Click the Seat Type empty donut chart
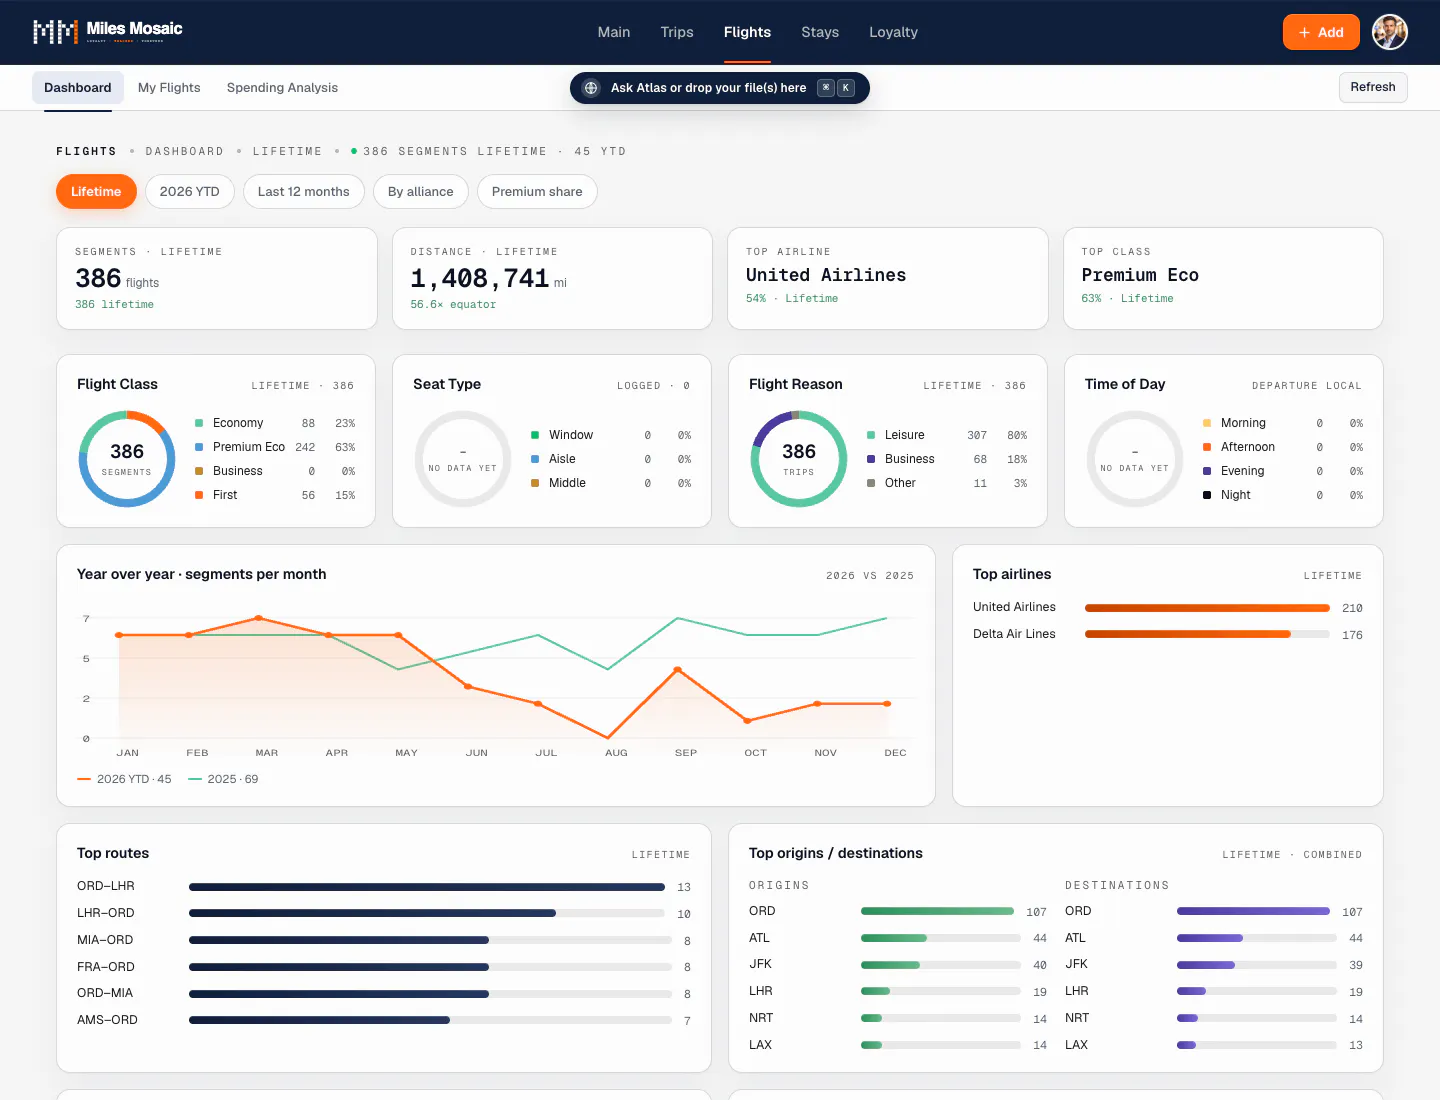 [x=463, y=459]
